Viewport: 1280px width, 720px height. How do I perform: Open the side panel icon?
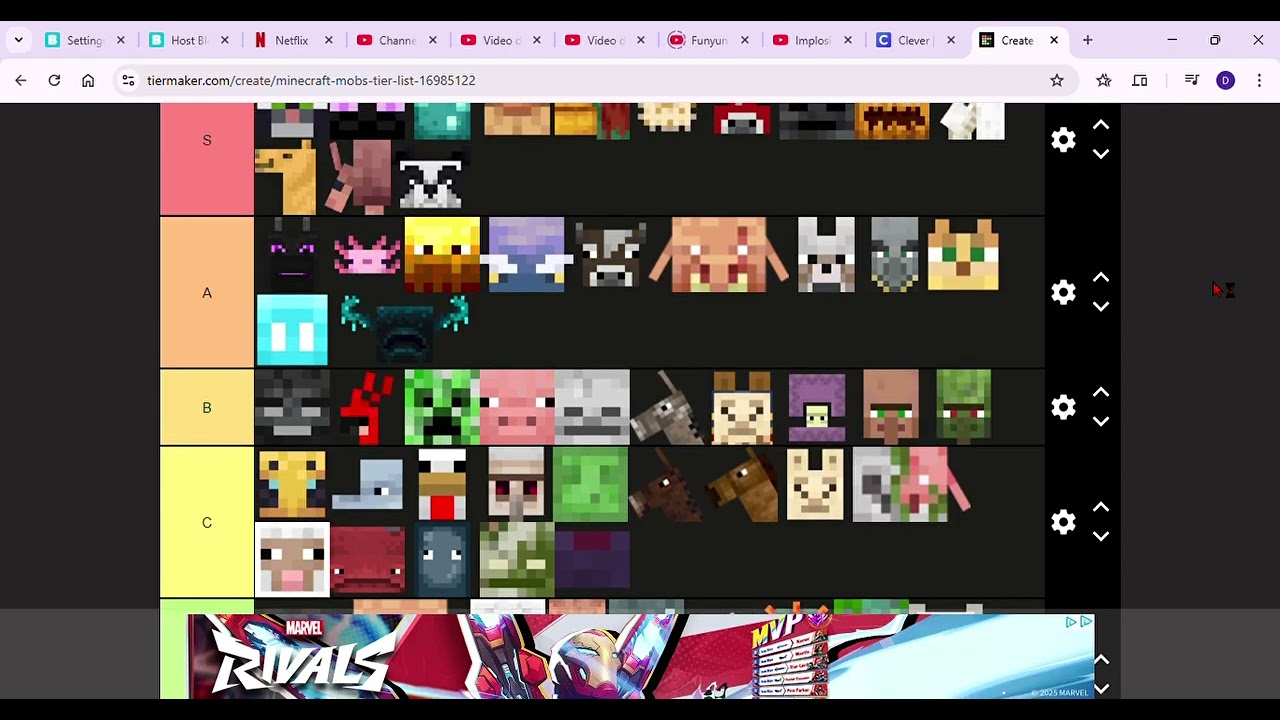point(1139,80)
